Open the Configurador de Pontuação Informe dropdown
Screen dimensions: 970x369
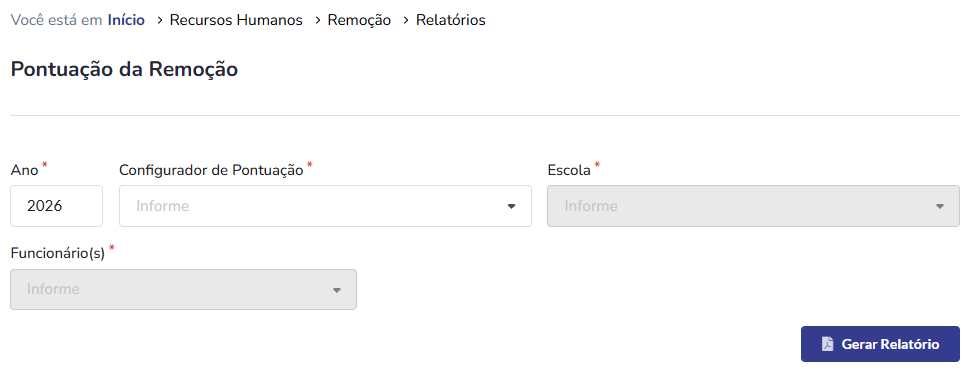(x=325, y=206)
